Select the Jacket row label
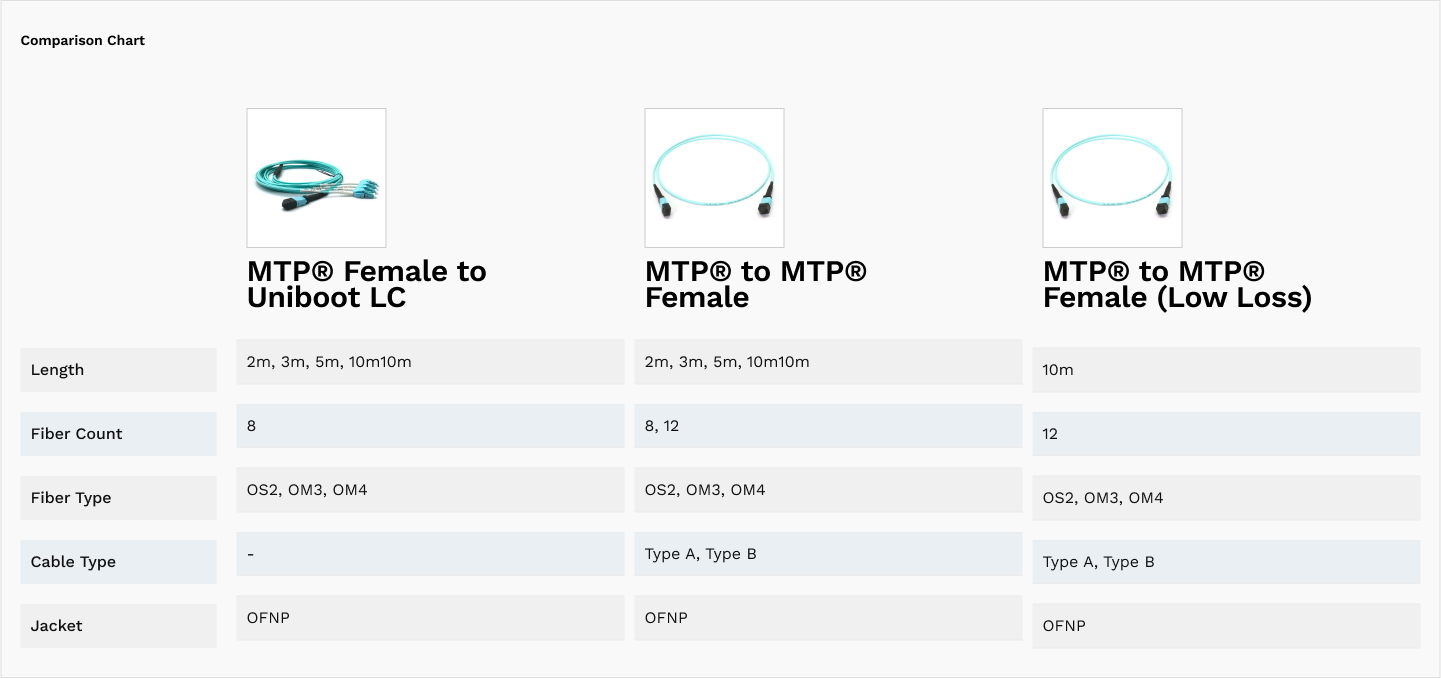The image size is (1441, 678). coord(57,626)
